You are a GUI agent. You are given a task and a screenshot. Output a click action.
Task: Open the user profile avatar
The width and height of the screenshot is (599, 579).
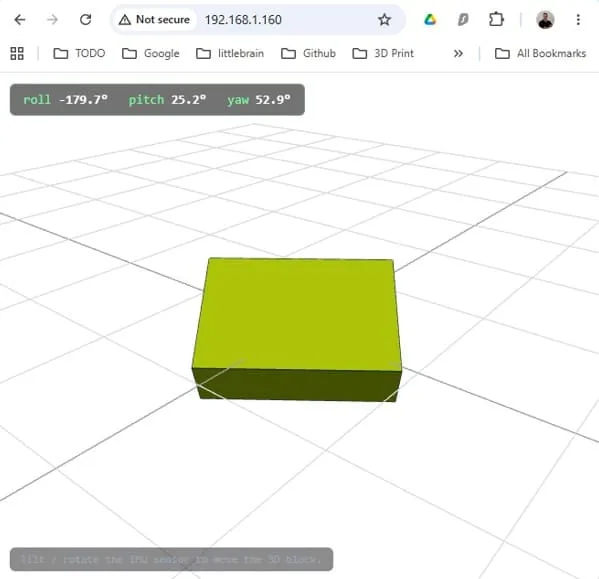coord(545,19)
